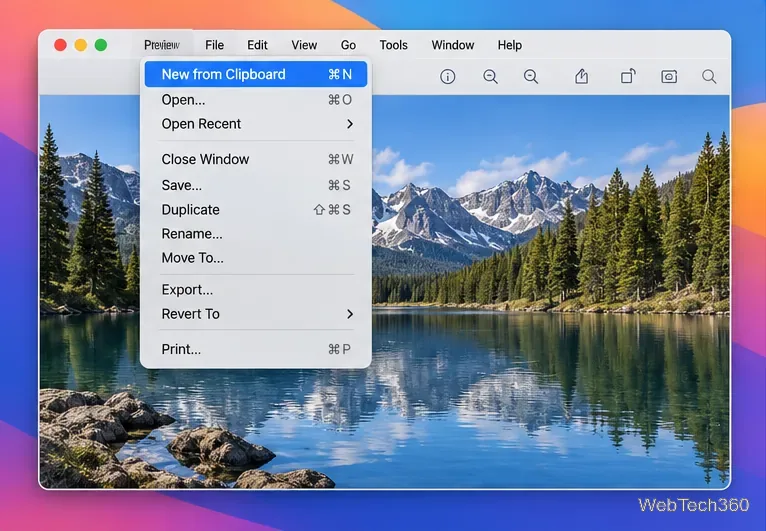766x531 pixels.
Task: Open the Go menu
Action: (x=348, y=45)
